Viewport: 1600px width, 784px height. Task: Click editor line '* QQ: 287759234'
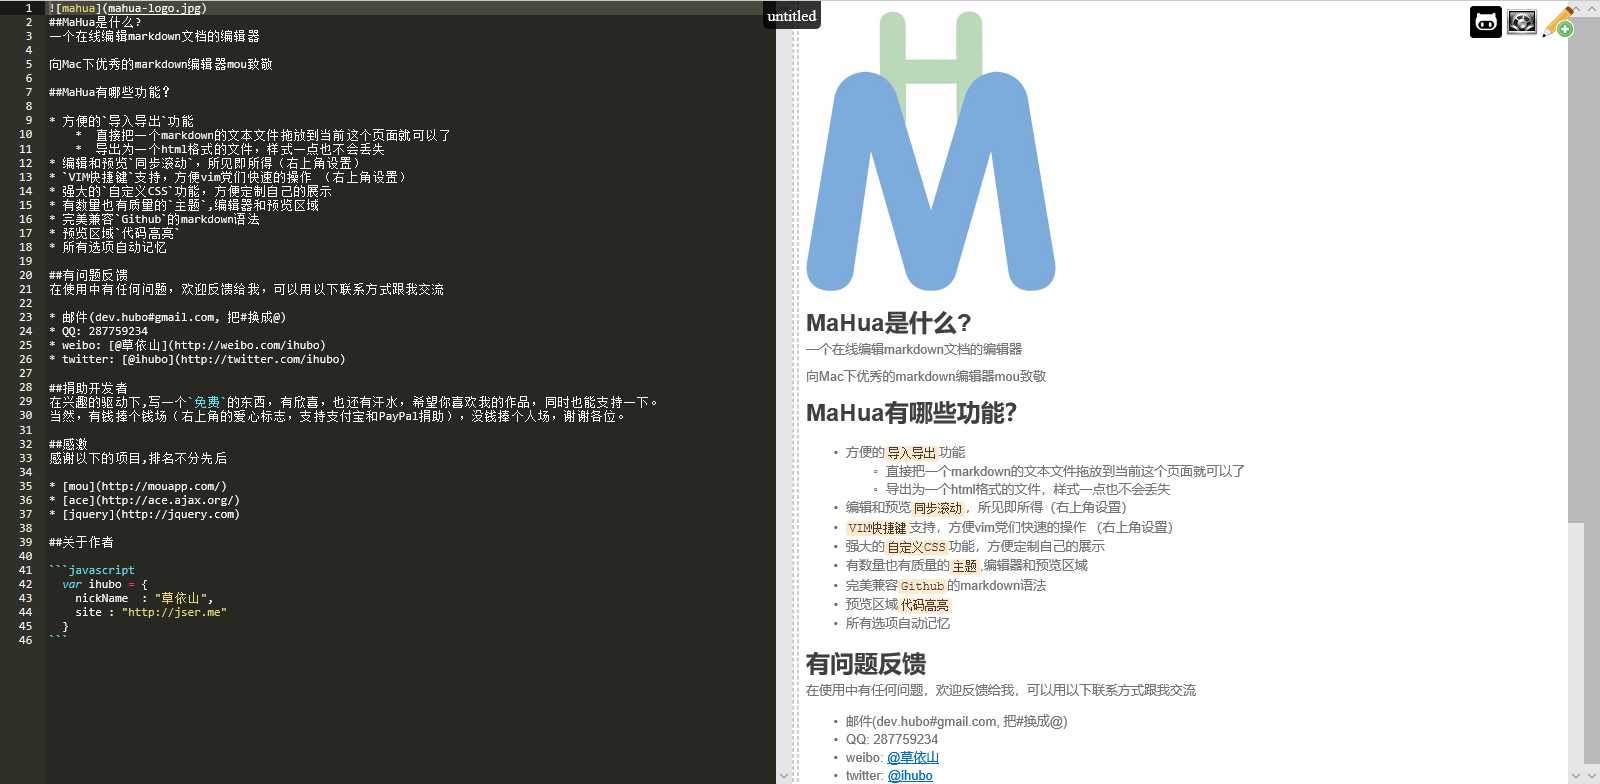(x=98, y=331)
